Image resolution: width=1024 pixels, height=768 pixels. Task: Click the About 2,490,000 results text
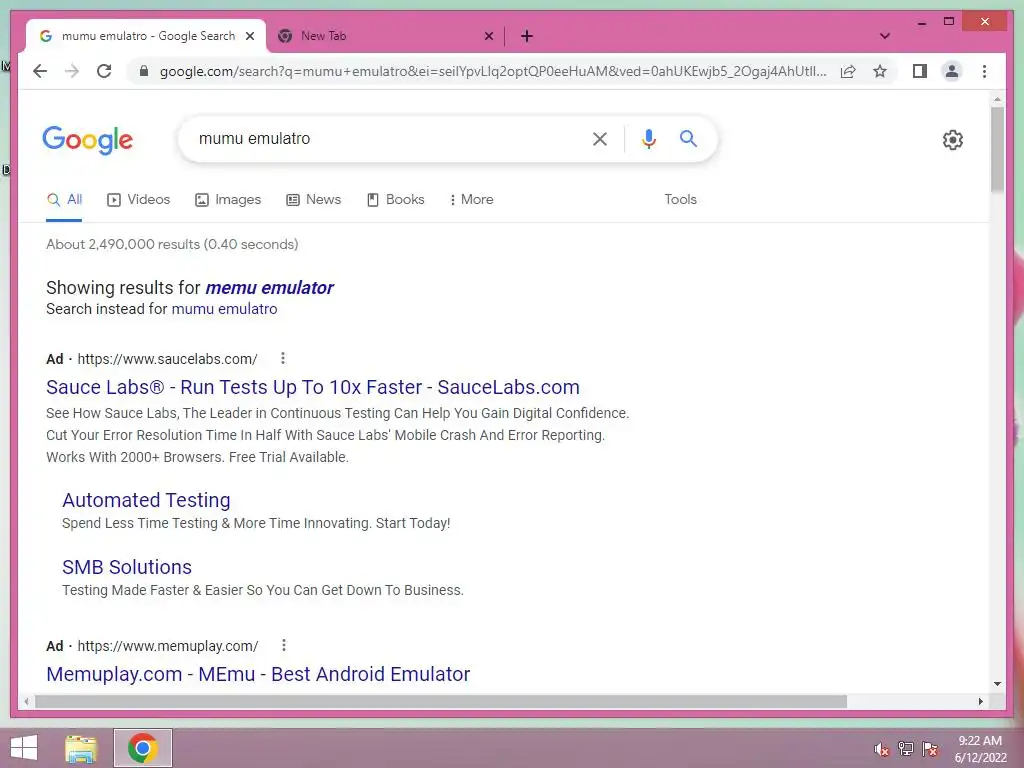(172, 244)
